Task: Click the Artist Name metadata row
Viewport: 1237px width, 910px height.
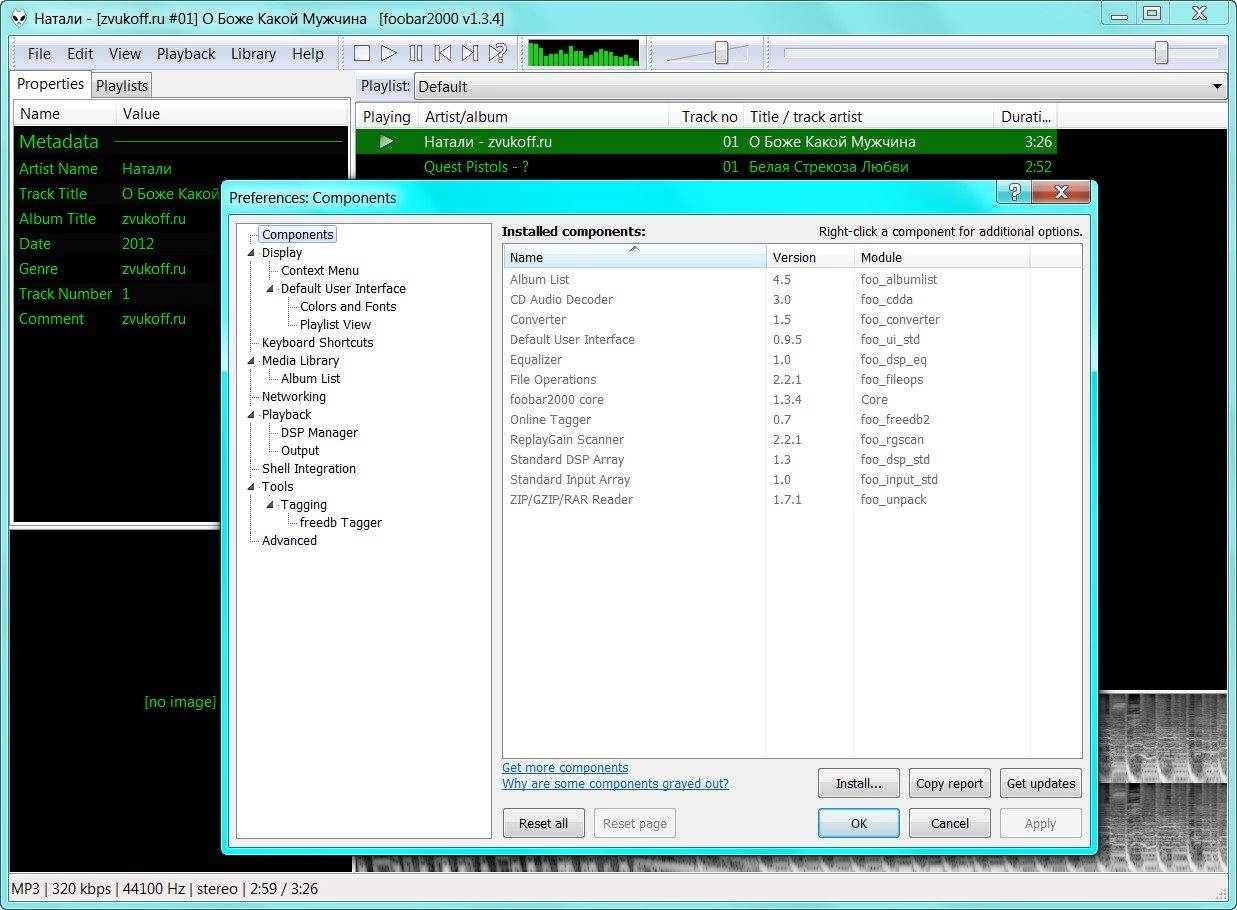Action: [180, 169]
